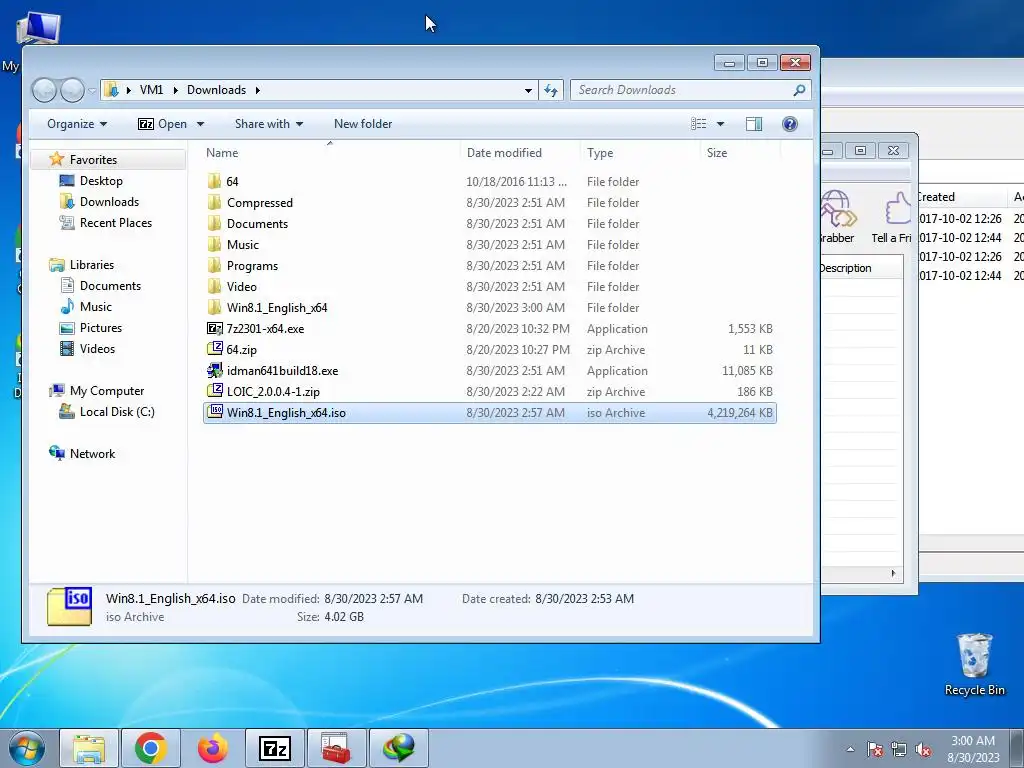
Task: Click the large iso icon in details pane
Action: click(69, 606)
